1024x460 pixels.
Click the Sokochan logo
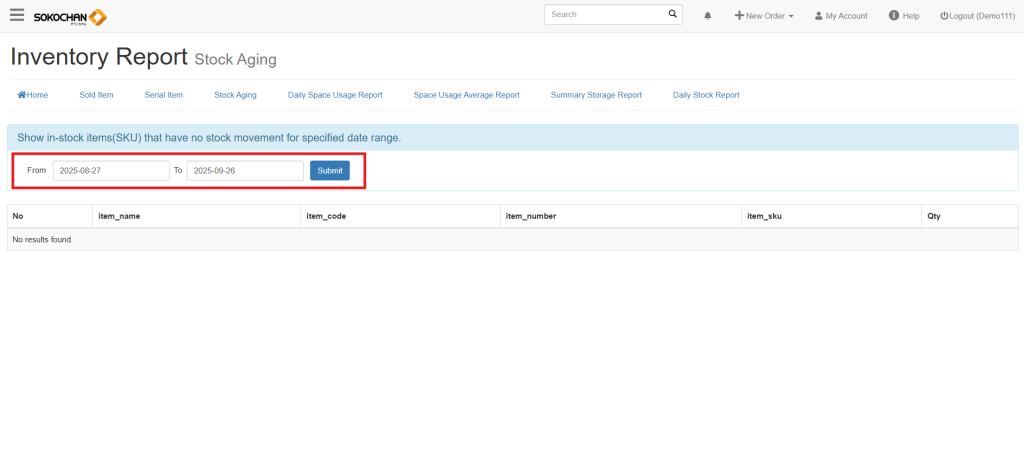point(70,17)
